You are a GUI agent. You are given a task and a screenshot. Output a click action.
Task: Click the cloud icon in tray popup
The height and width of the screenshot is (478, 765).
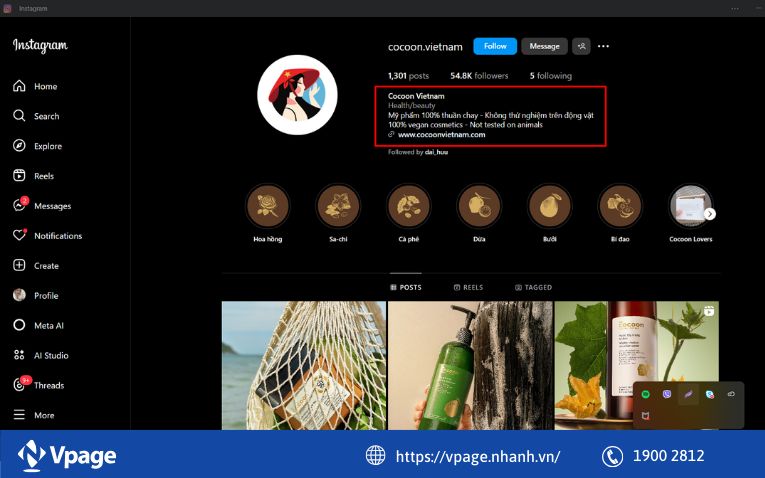click(x=731, y=394)
